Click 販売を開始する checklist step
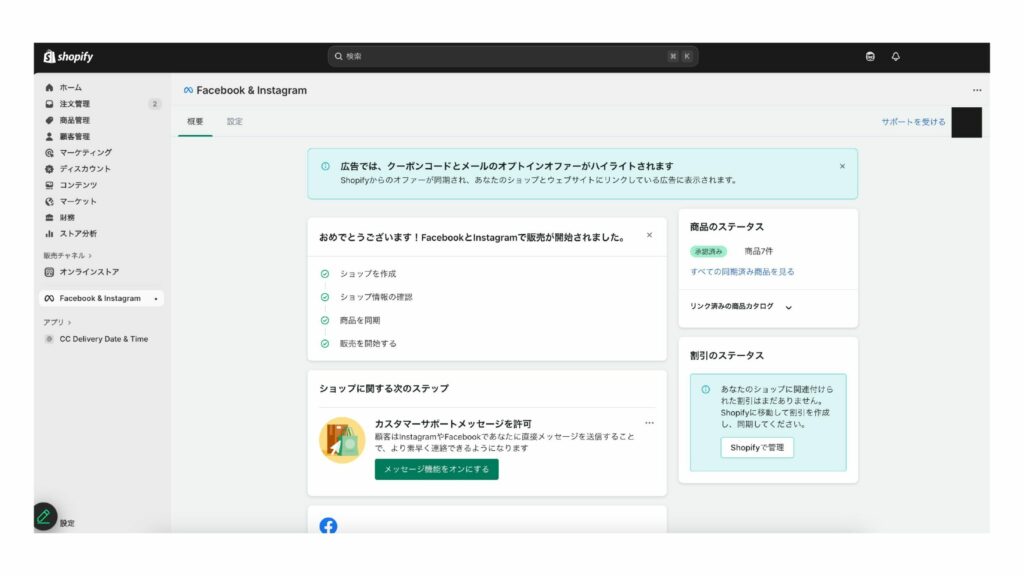This screenshot has height=576, width=1024. click(368, 344)
